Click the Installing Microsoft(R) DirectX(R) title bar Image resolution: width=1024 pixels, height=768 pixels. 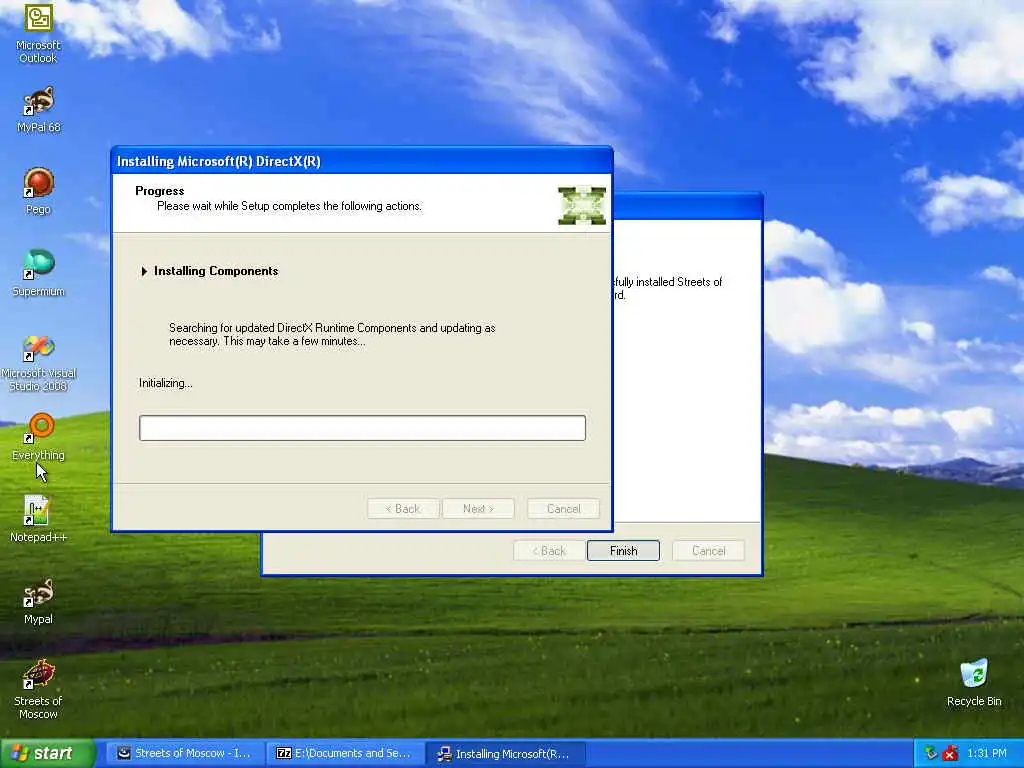(x=362, y=161)
